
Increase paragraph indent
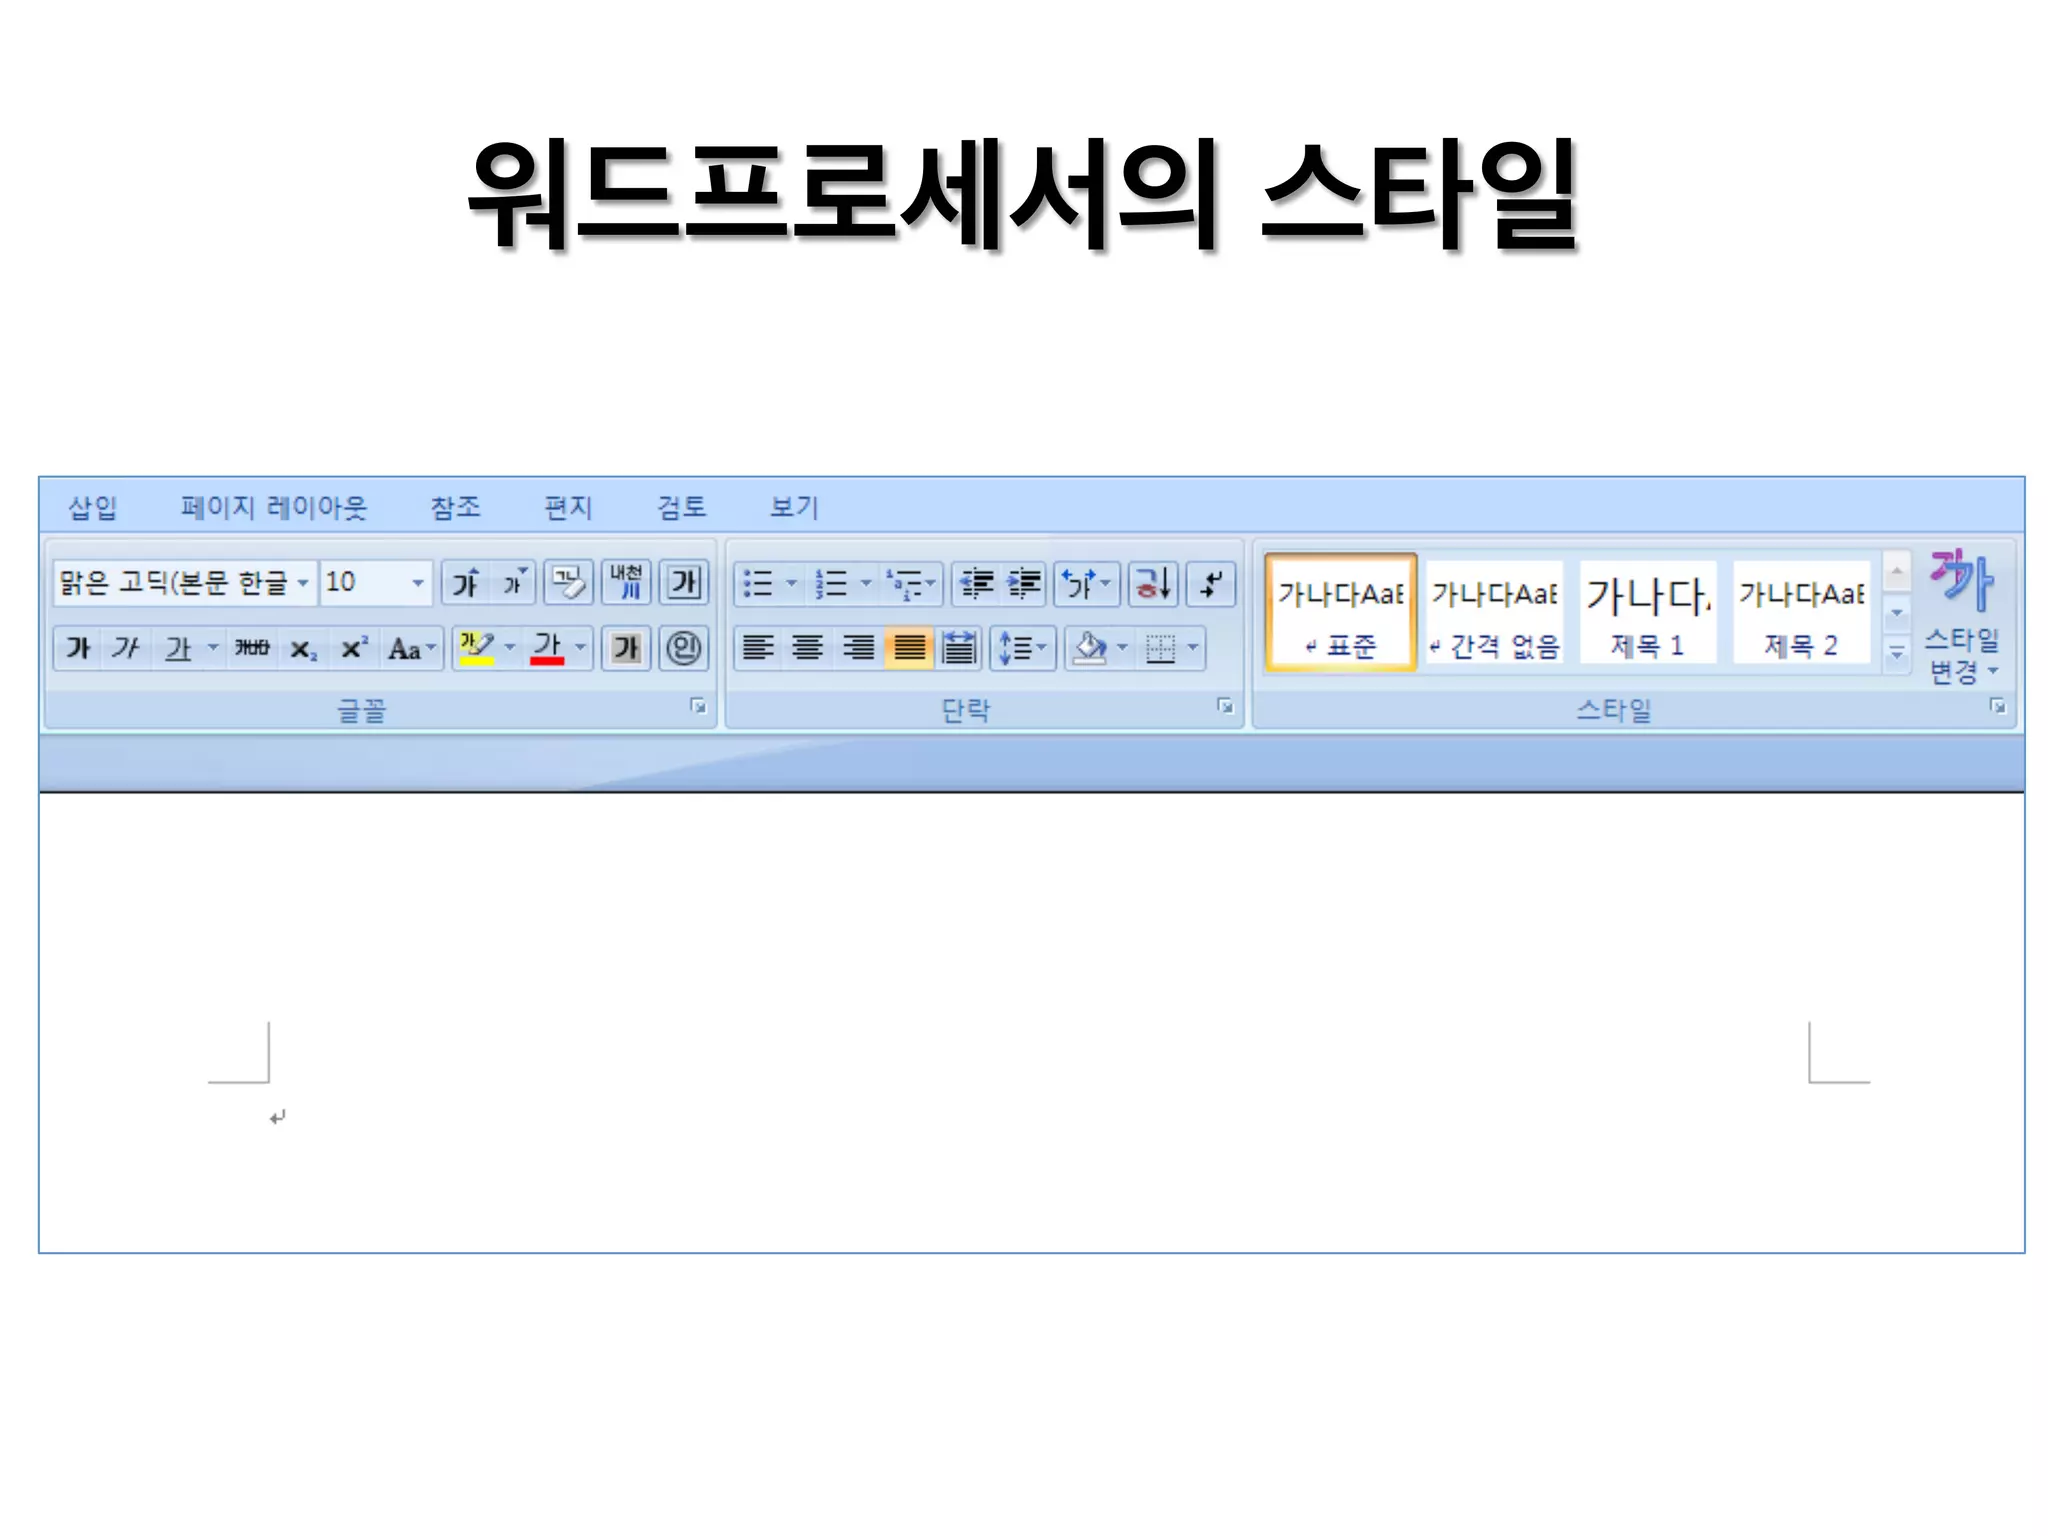[x=1024, y=583]
